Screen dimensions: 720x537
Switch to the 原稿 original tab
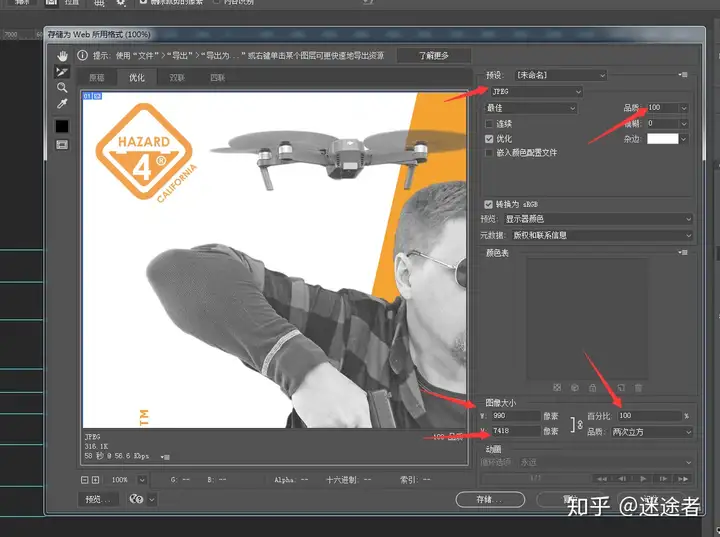click(96, 78)
